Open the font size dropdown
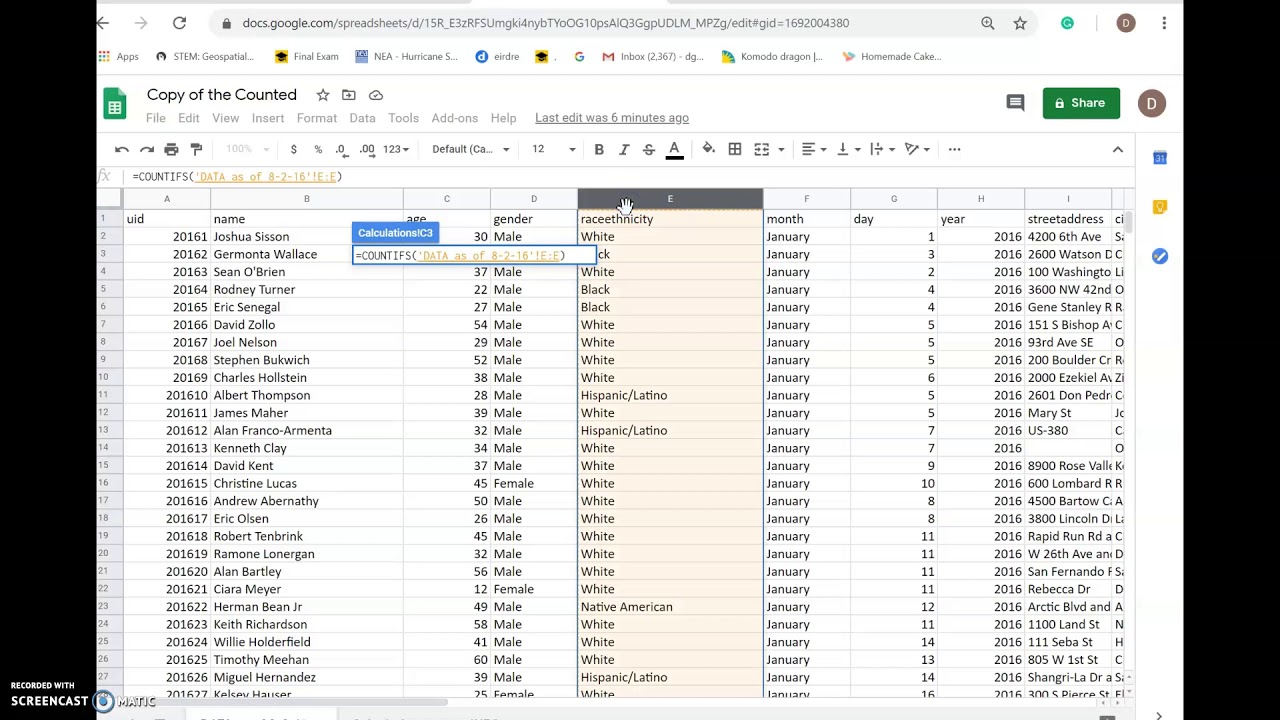1280x720 pixels. (x=553, y=149)
